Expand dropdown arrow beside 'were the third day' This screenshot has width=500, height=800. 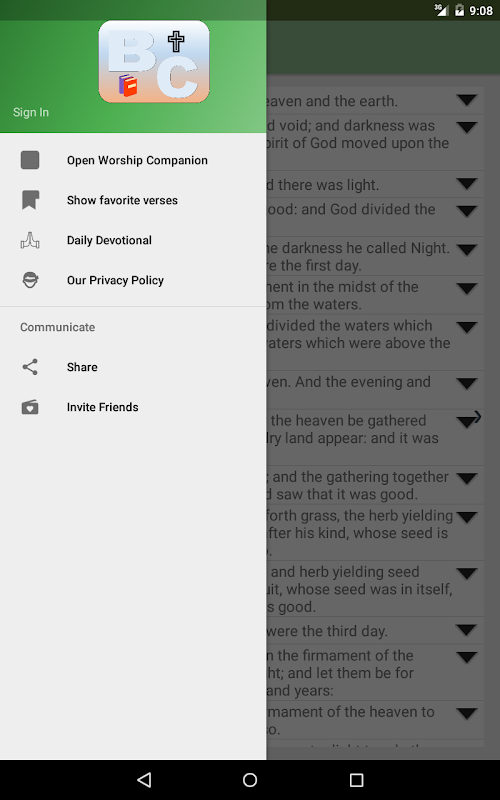coord(467,630)
